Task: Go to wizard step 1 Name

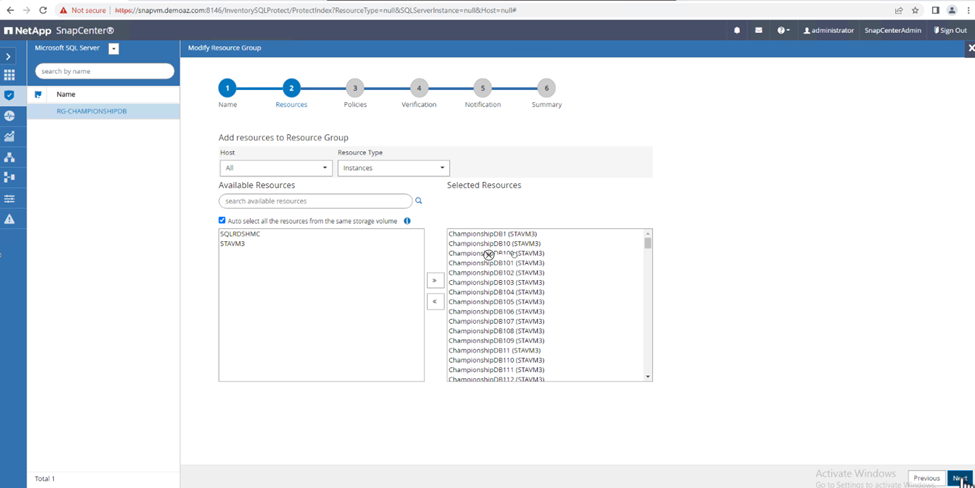Action: point(228,88)
